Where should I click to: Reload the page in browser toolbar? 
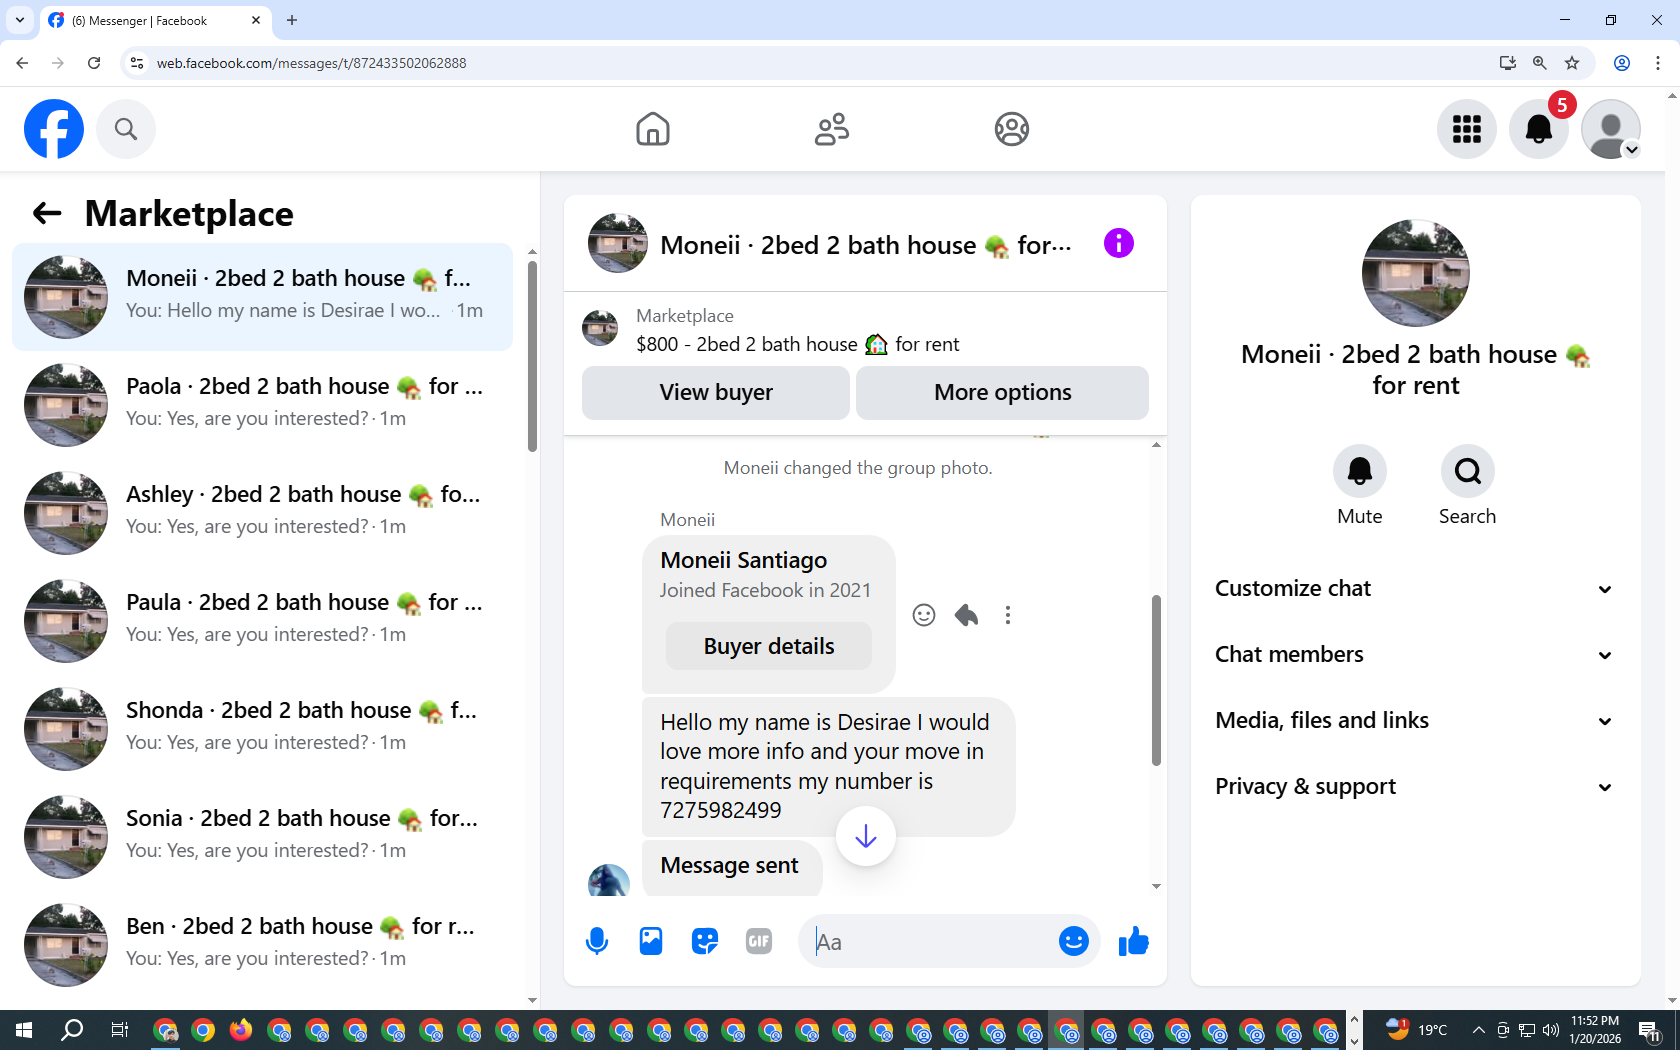(x=94, y=63)
